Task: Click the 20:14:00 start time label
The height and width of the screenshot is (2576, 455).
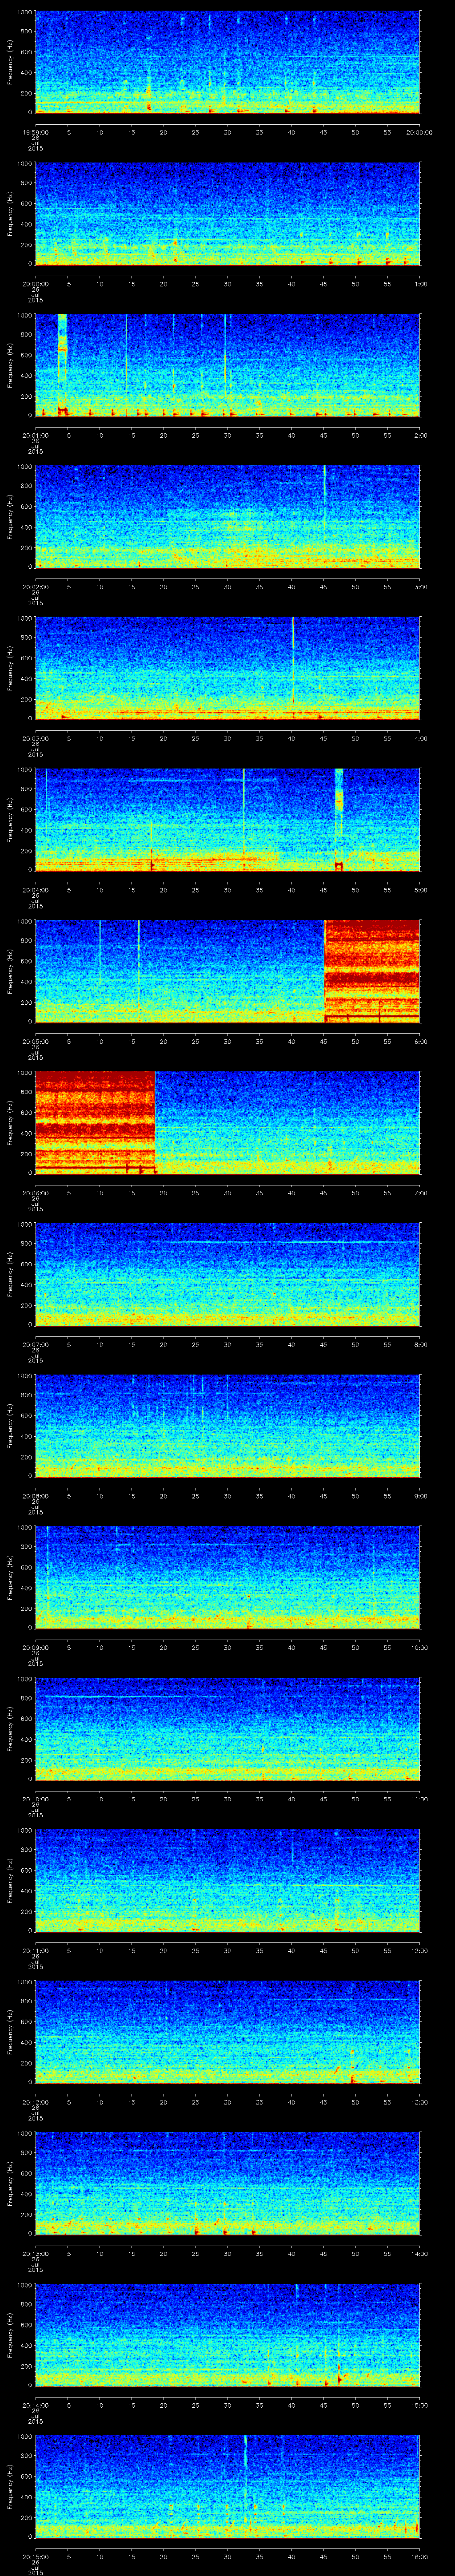Action: tap(35, 2404)
